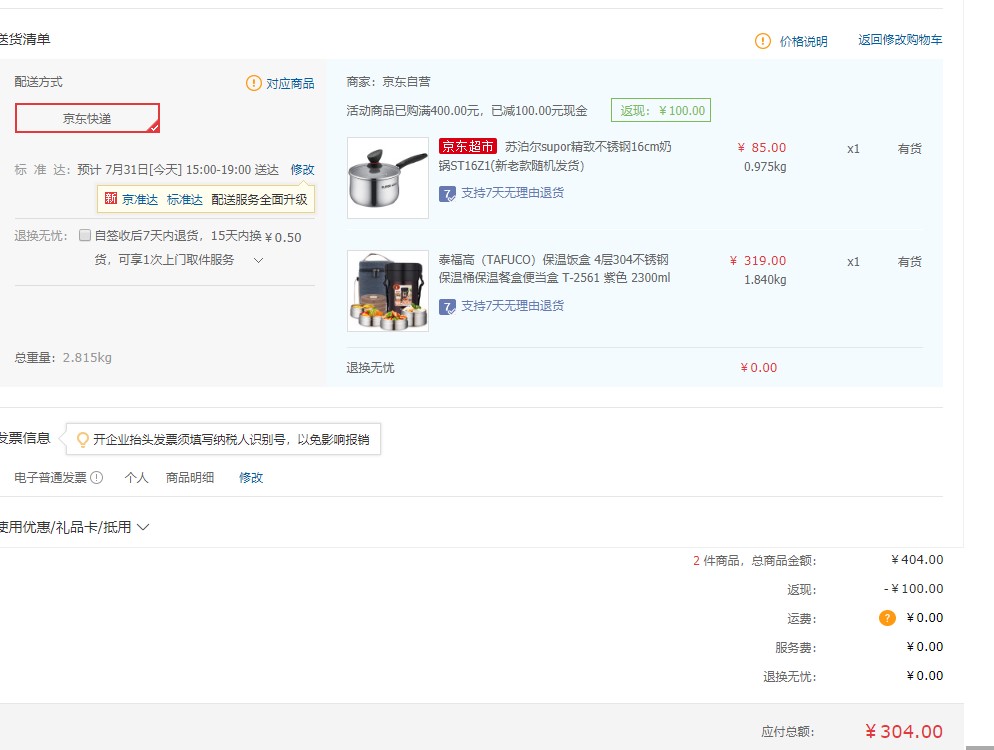Open Supor milk pot thumbnail
Screen dimensions: 994x750
tap(388, 178)
